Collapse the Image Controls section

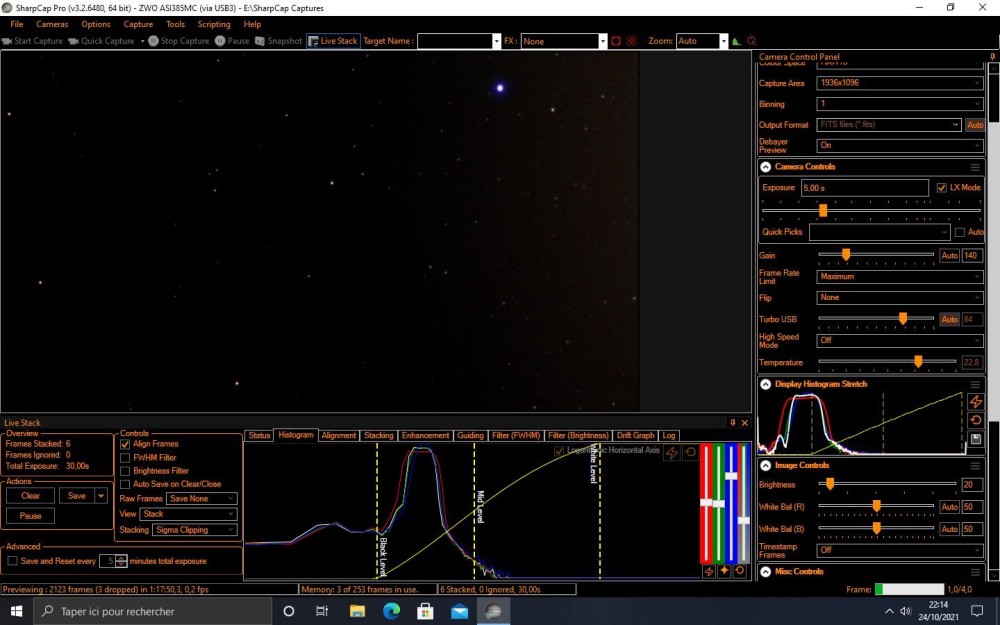click(766, 466)
